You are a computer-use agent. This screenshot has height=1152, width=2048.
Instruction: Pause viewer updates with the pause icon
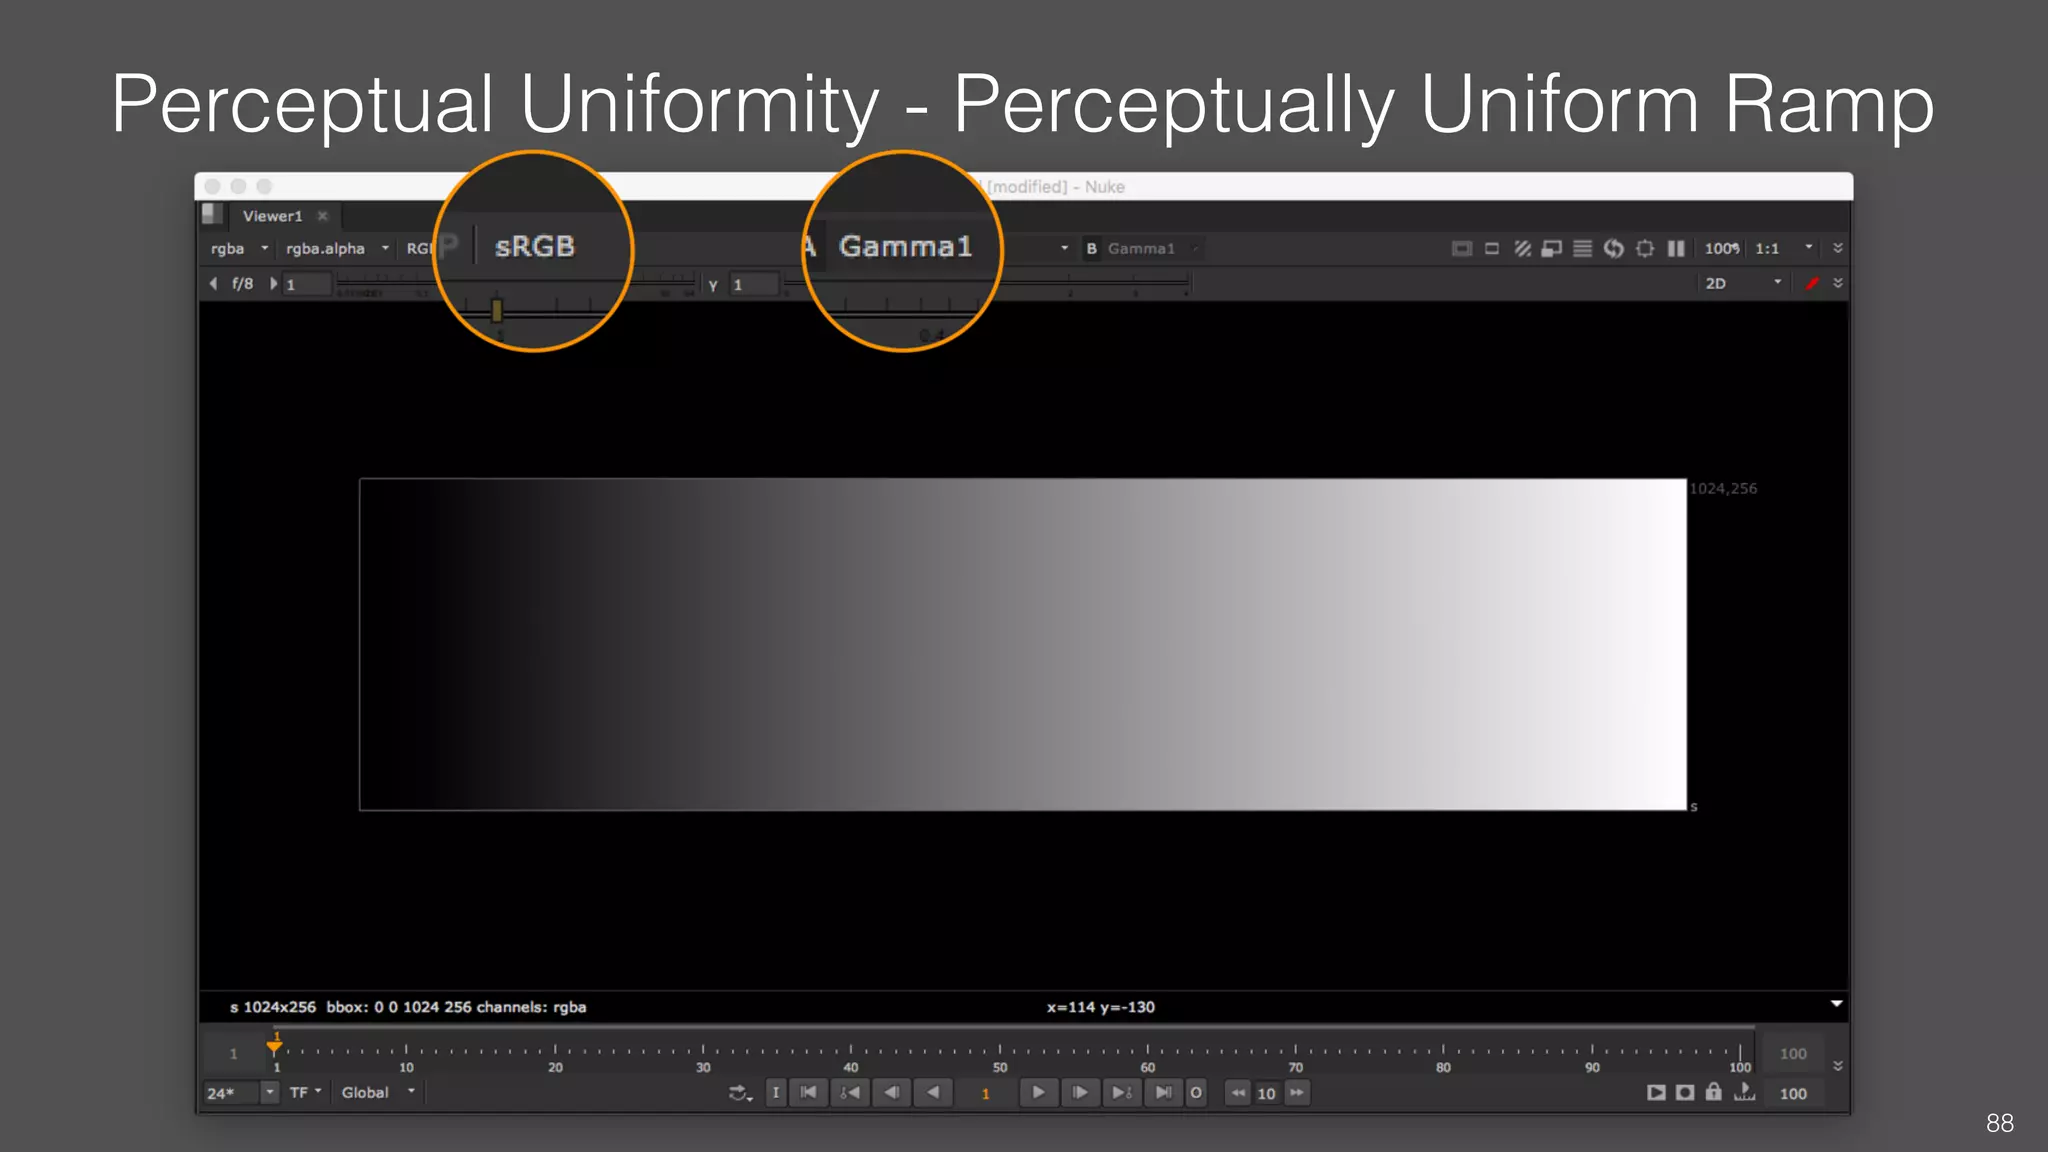[x=1676, y=249]
